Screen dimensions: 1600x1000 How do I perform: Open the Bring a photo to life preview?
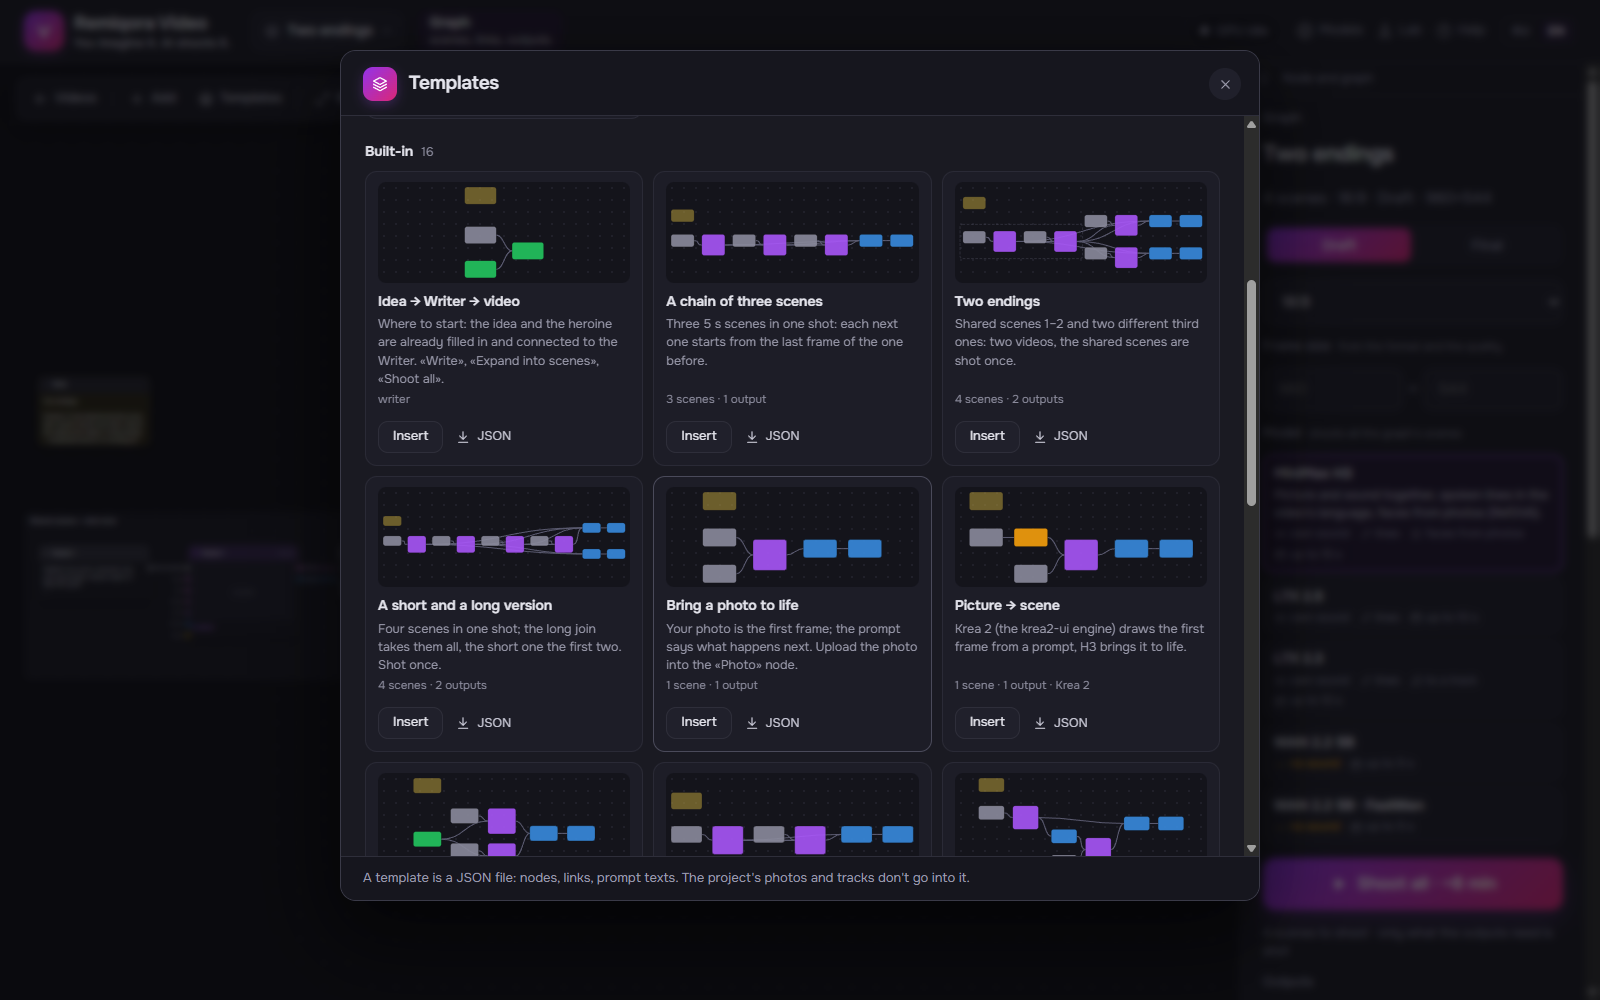click(792, 537)
